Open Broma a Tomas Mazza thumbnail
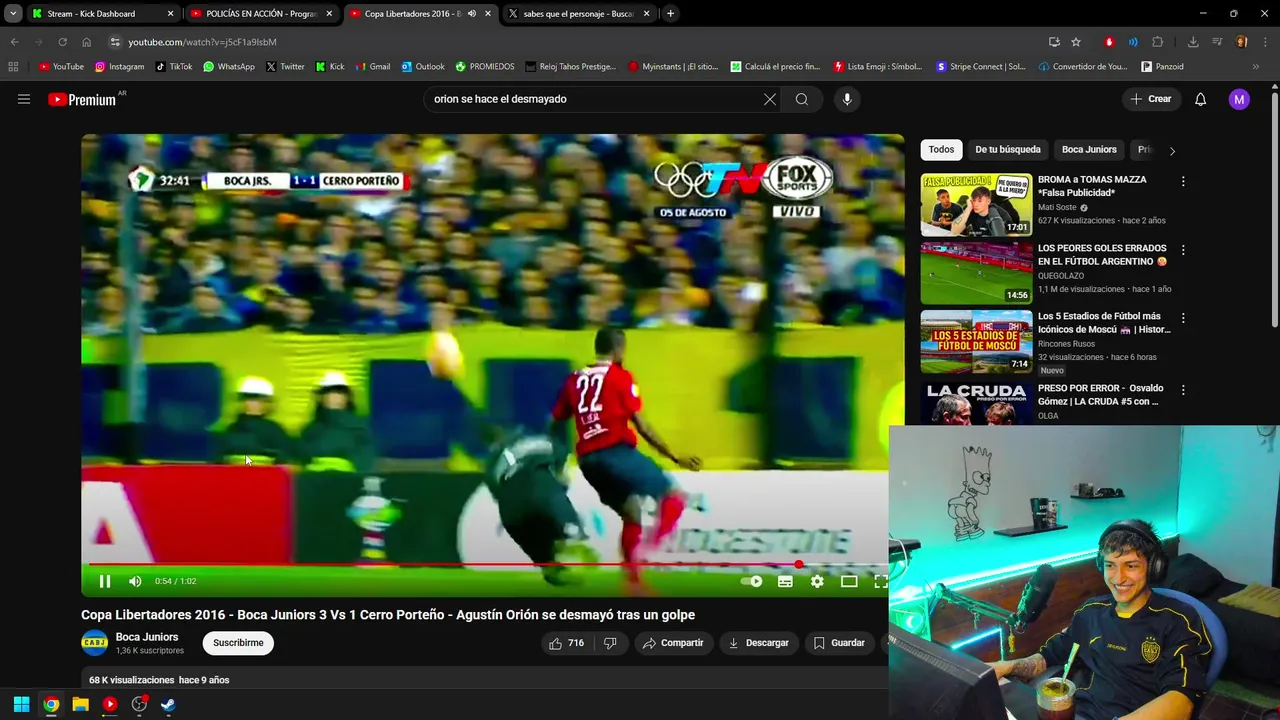 (x=976, y=205)
